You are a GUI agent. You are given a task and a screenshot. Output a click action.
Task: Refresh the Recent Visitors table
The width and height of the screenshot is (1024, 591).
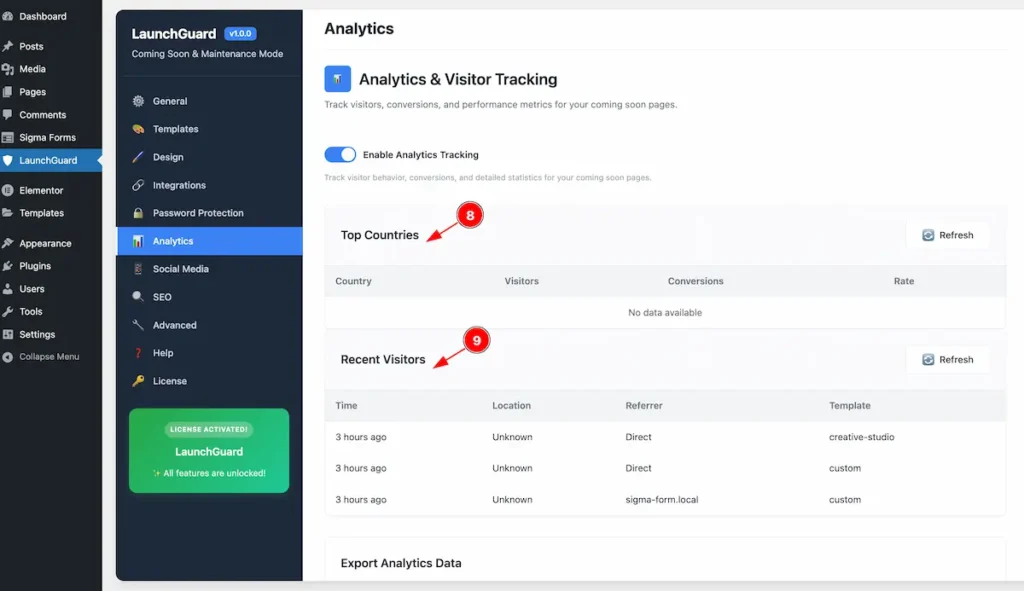pyautogui.click(x=948, y=360)
